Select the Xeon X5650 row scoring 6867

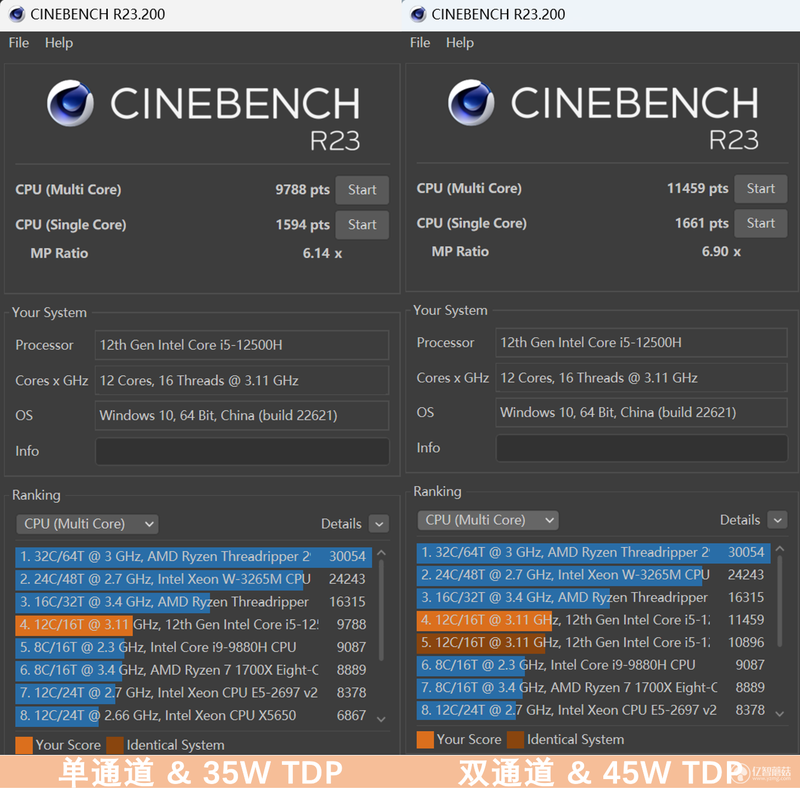pos(194,716)
